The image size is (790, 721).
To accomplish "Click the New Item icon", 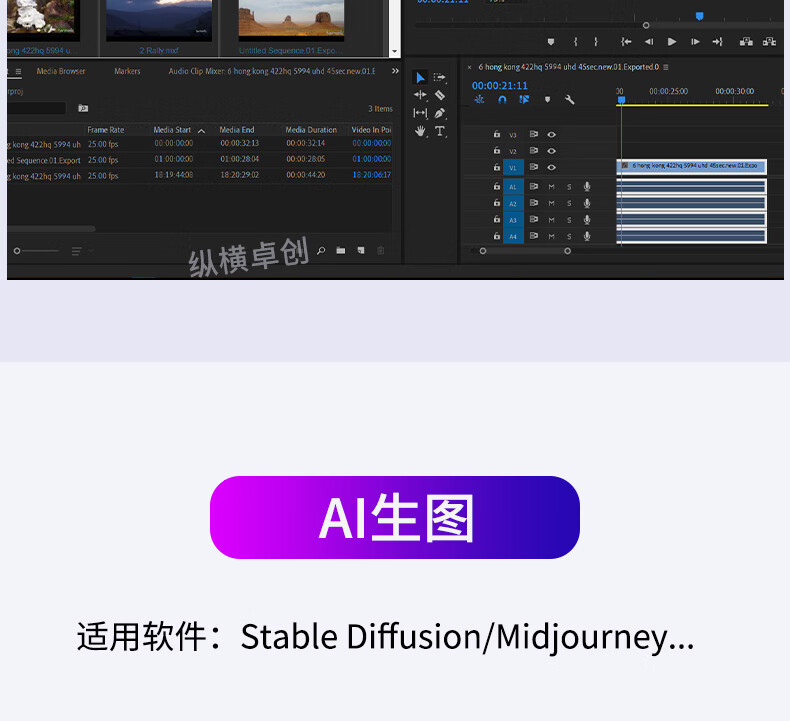I will coord(361,250).
